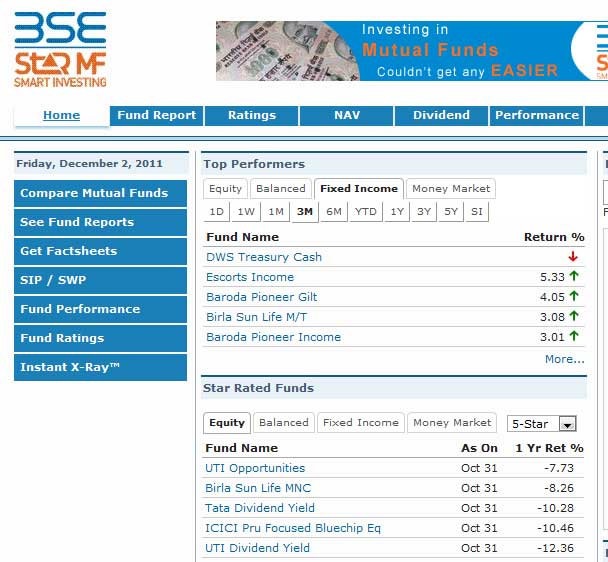Open Tata Dividend Yield fund link
Image resolution: width=608 pixels, height=562 pixels.
(260, 508)
